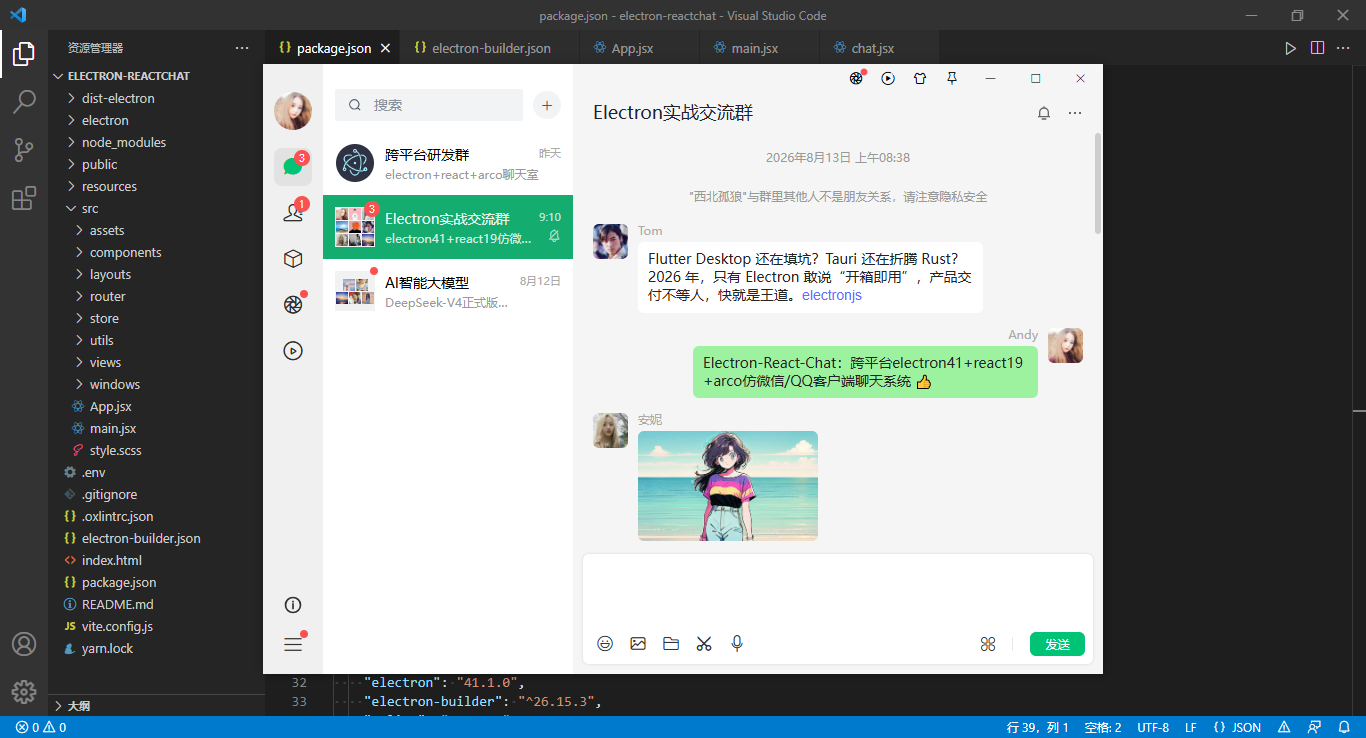Open the electronjs link in Tom's message

click(x=832, y=295)
